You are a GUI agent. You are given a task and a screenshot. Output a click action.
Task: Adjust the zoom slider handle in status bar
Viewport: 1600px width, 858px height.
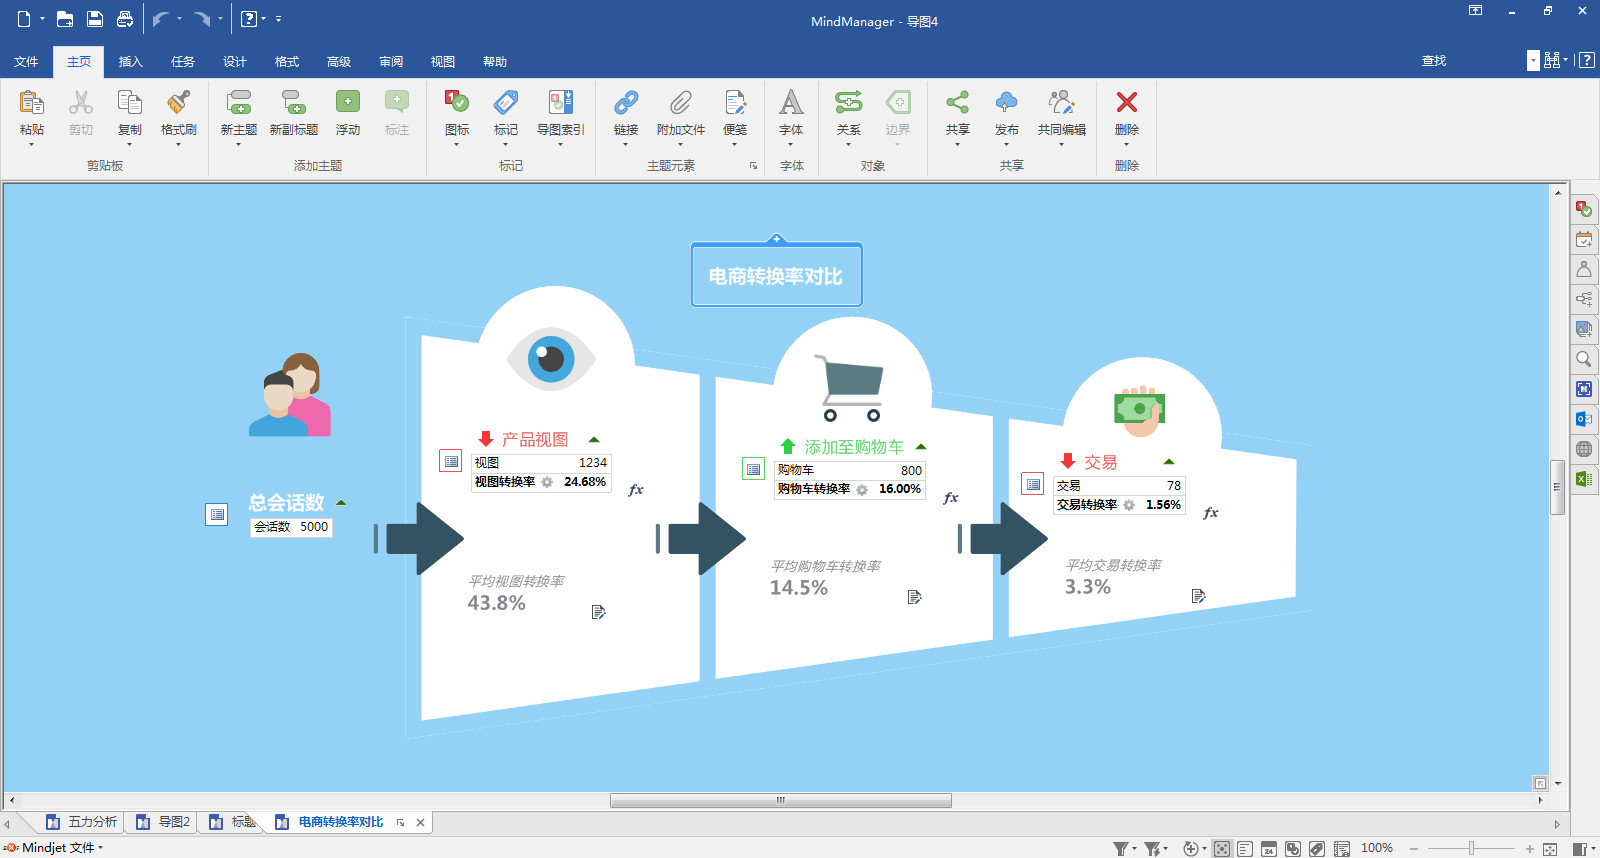(x=1472, y=849)
